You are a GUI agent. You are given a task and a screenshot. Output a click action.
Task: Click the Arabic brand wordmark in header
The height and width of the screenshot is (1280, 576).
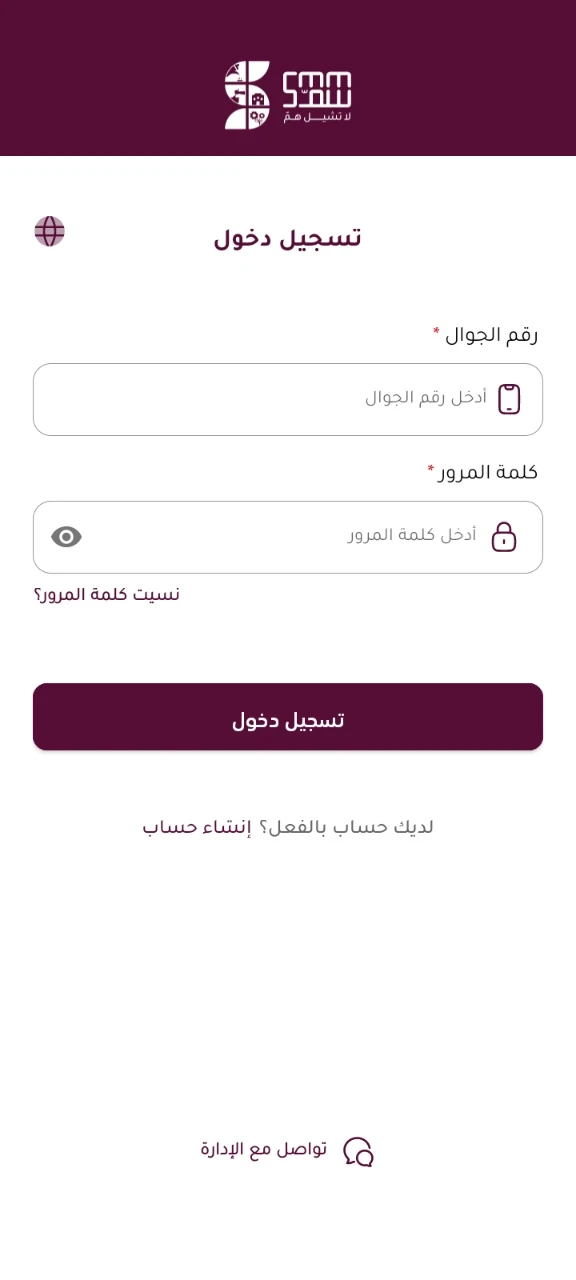click(x=317, y=89)
